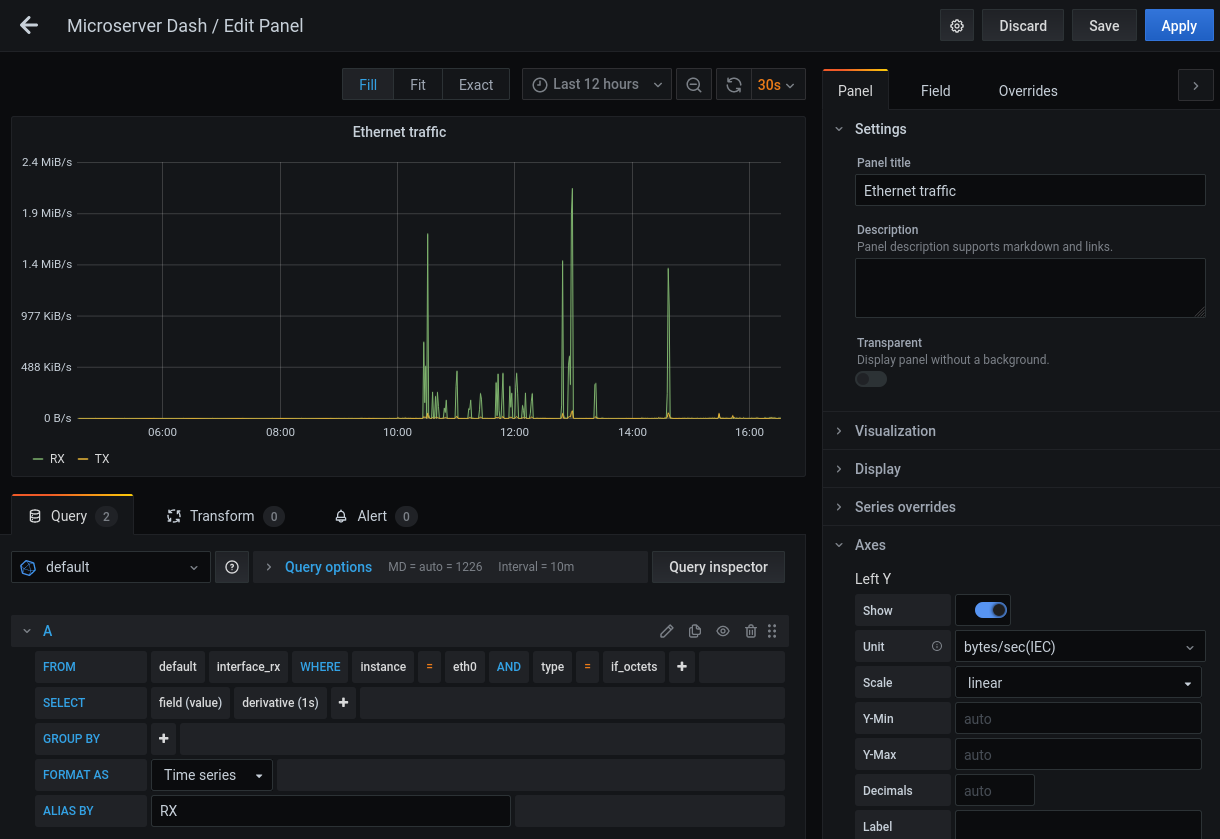1220x839 pixels.
Task: Duplicate query A with copy icon
Action: (x=695, y=631)
